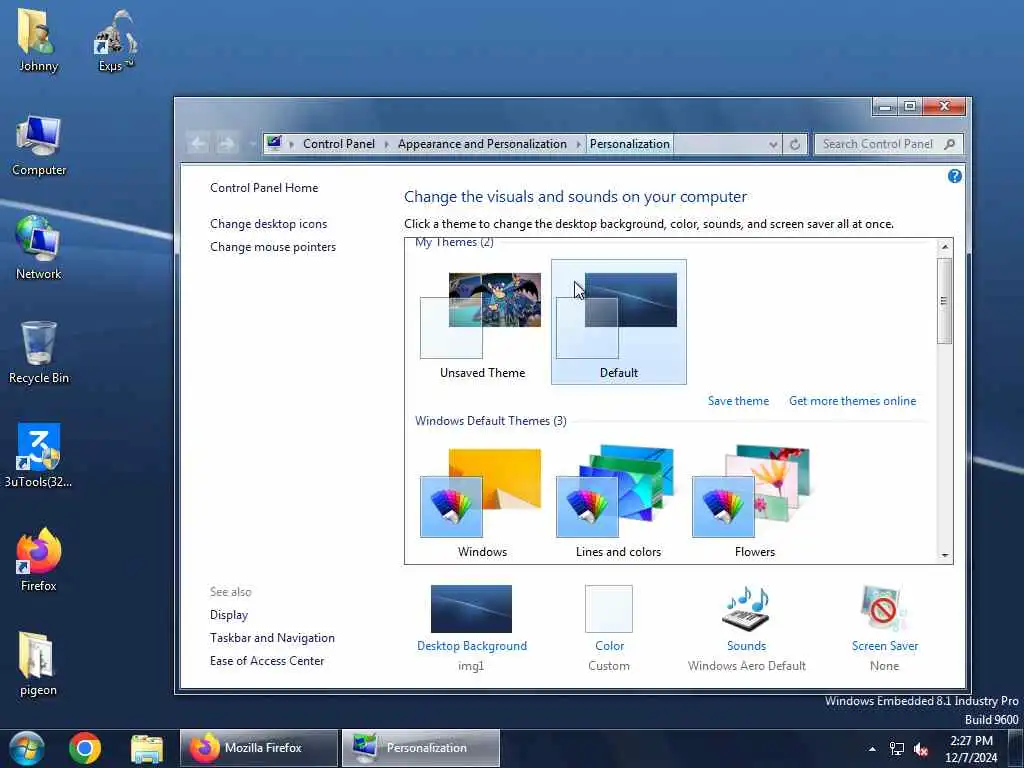Open Ease of Access Center link
Viewport: 1024px width, 768px height.
pyautogui.click(x=267, y=660)
